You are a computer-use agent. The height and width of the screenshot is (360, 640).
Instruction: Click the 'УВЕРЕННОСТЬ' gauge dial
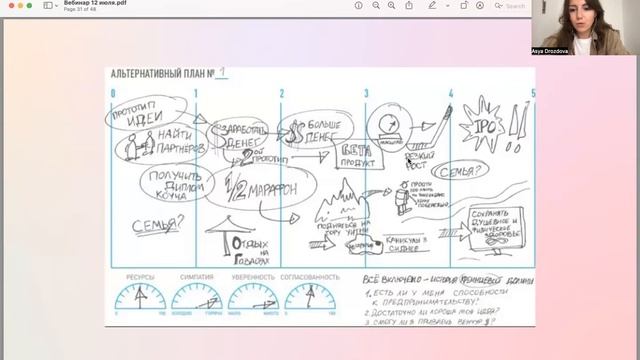pos(253,296)
